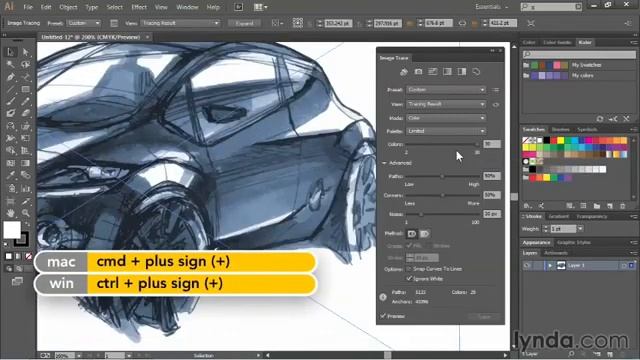Open Preset dropdown in control bar
This screenshot has height=360, width=640.
(84, 23)
